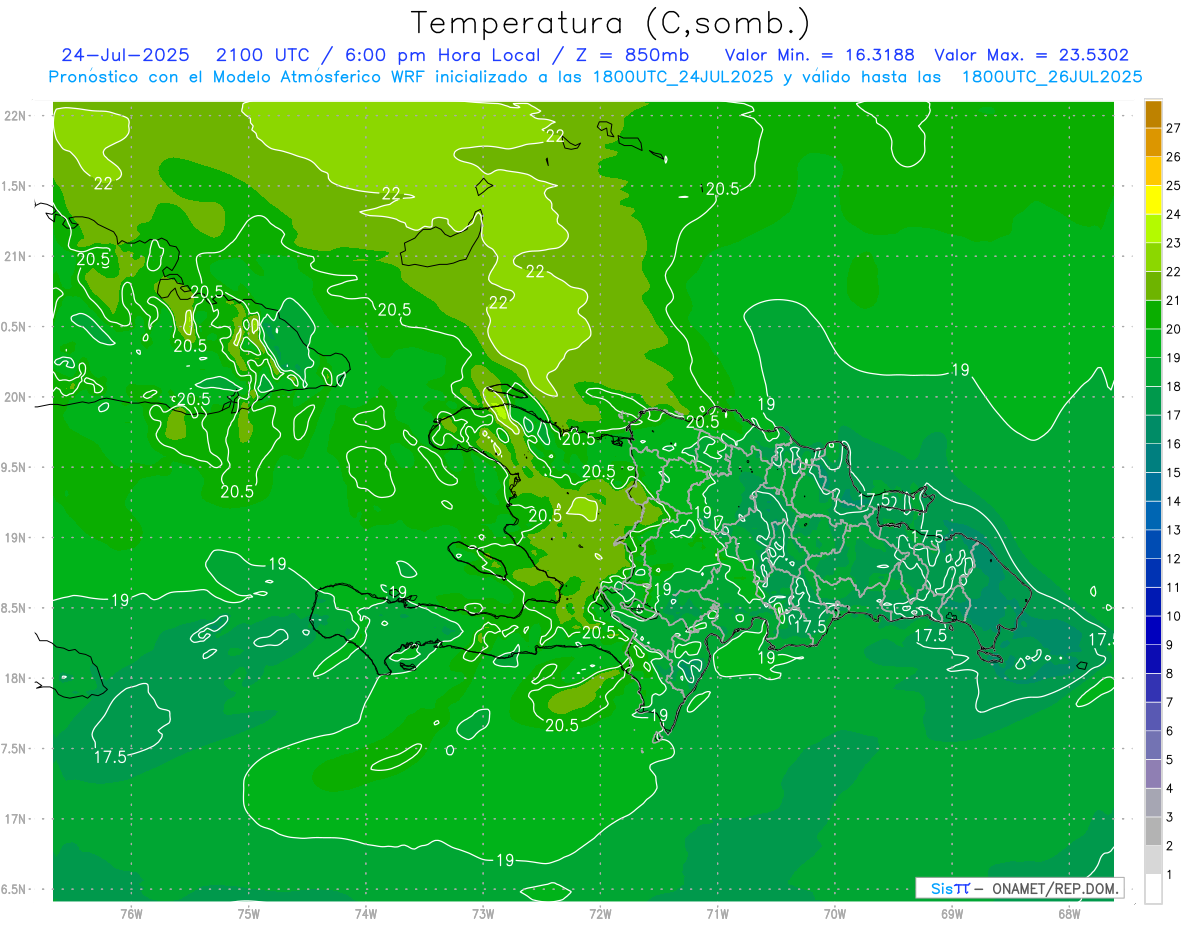Click the SisTT ONAMET/REP.DOM. logo

1019,888
